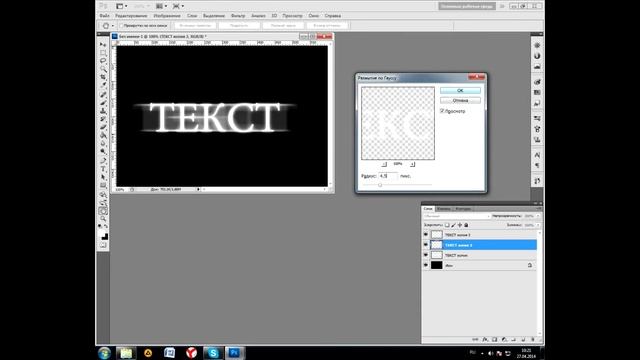Select the Dodge tool
The width and height of the screenshot is (640, 360).
103,152
